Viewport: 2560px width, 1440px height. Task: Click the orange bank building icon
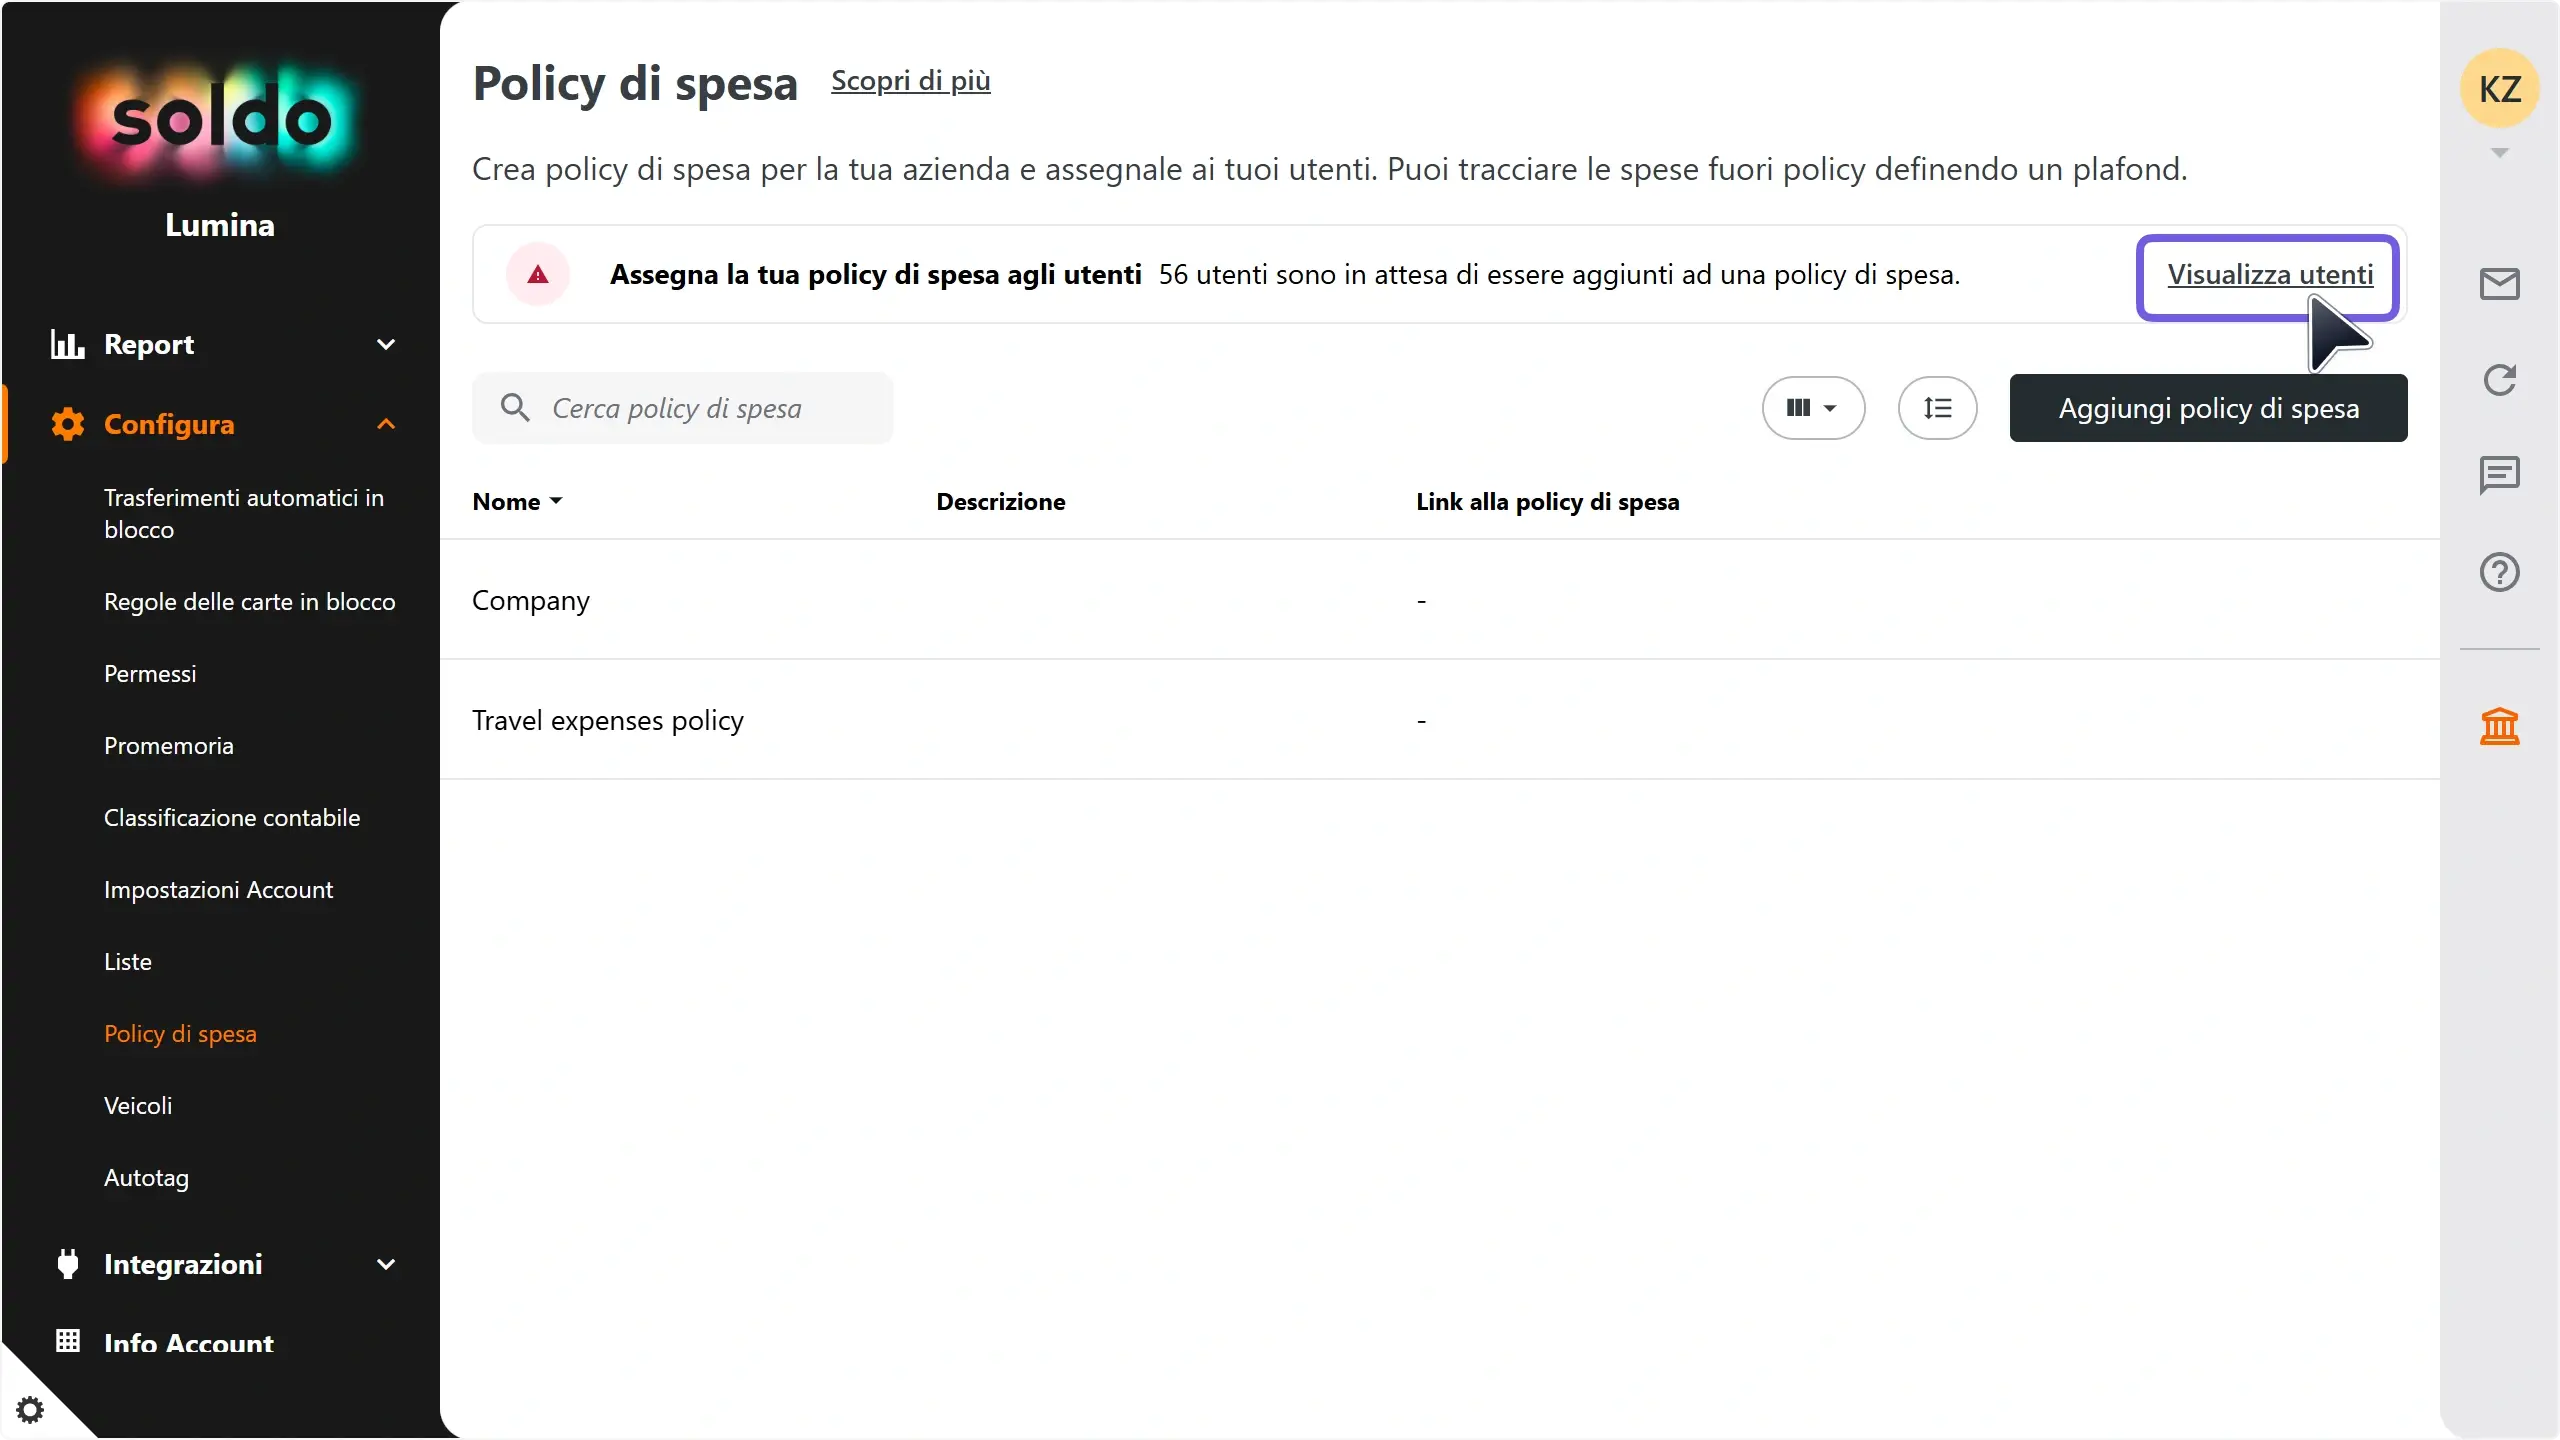2499,726
